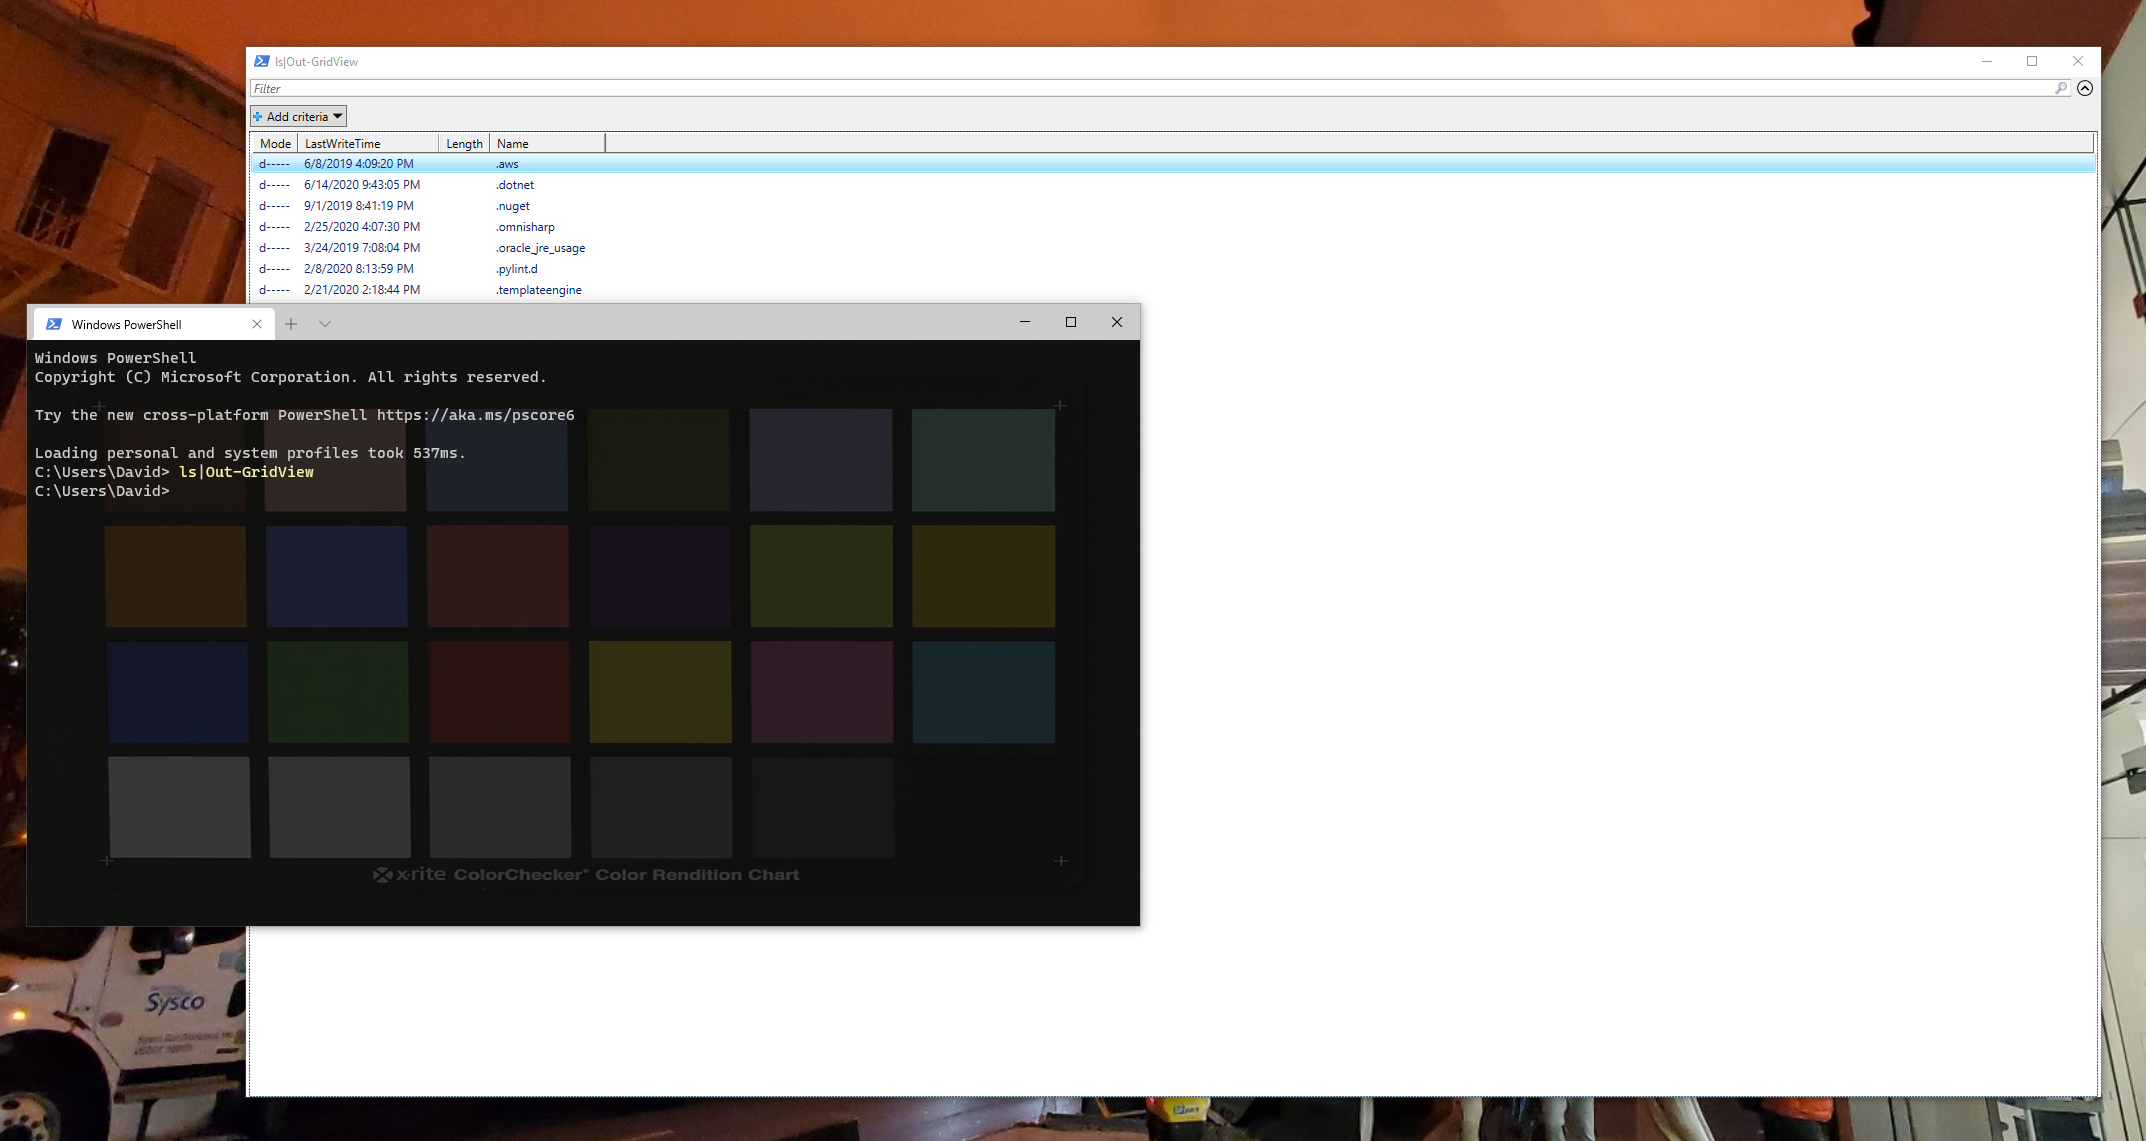Click the Length column header
This screenshot has height=1141, width=2146.
coord(464,144)
